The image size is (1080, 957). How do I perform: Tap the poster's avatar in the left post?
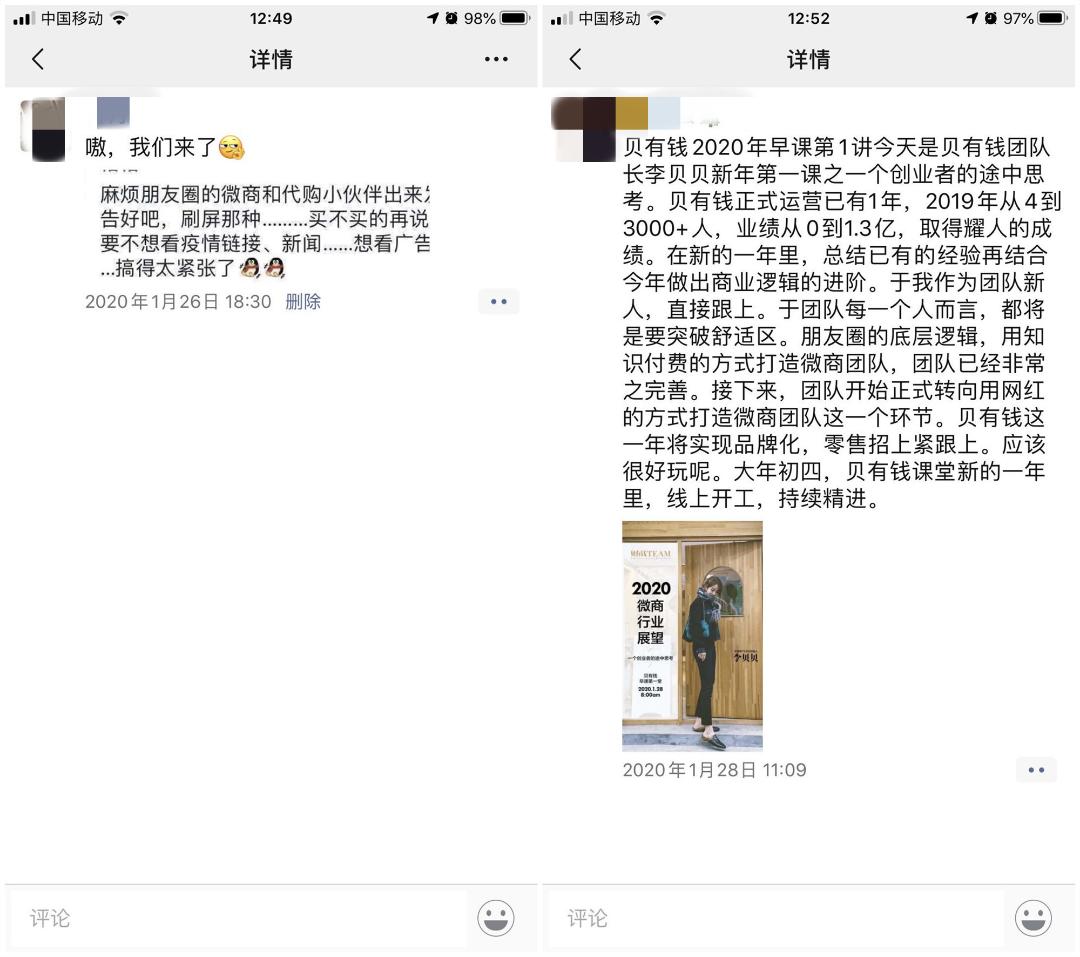click(43, 130)
